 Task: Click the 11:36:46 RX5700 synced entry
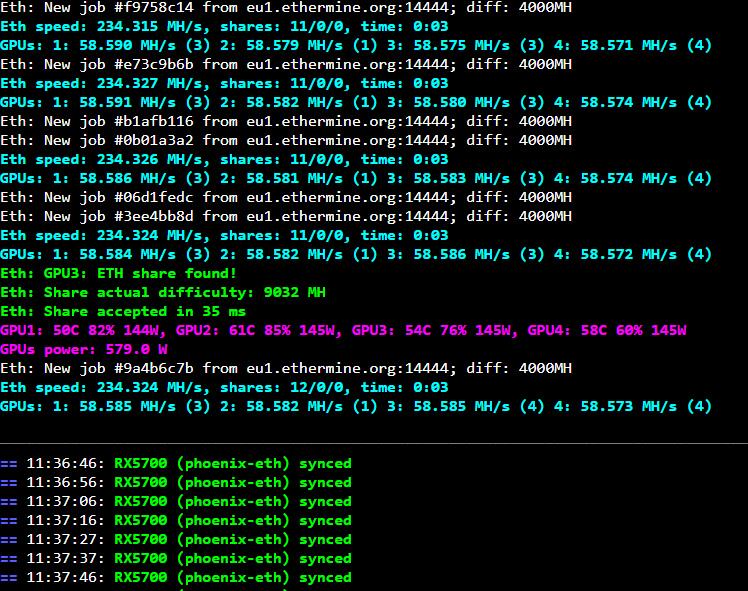pos(176,464)
